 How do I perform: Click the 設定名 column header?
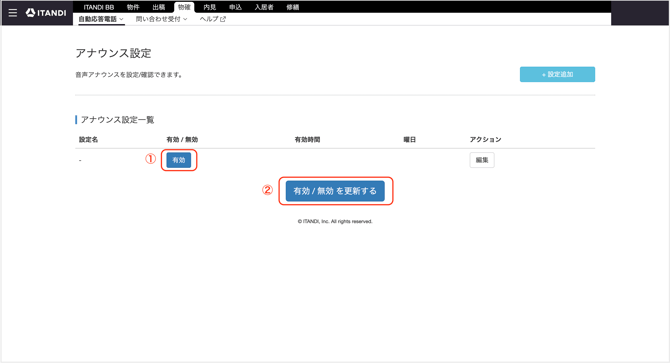pyautogui.click(x=88, y=140)
